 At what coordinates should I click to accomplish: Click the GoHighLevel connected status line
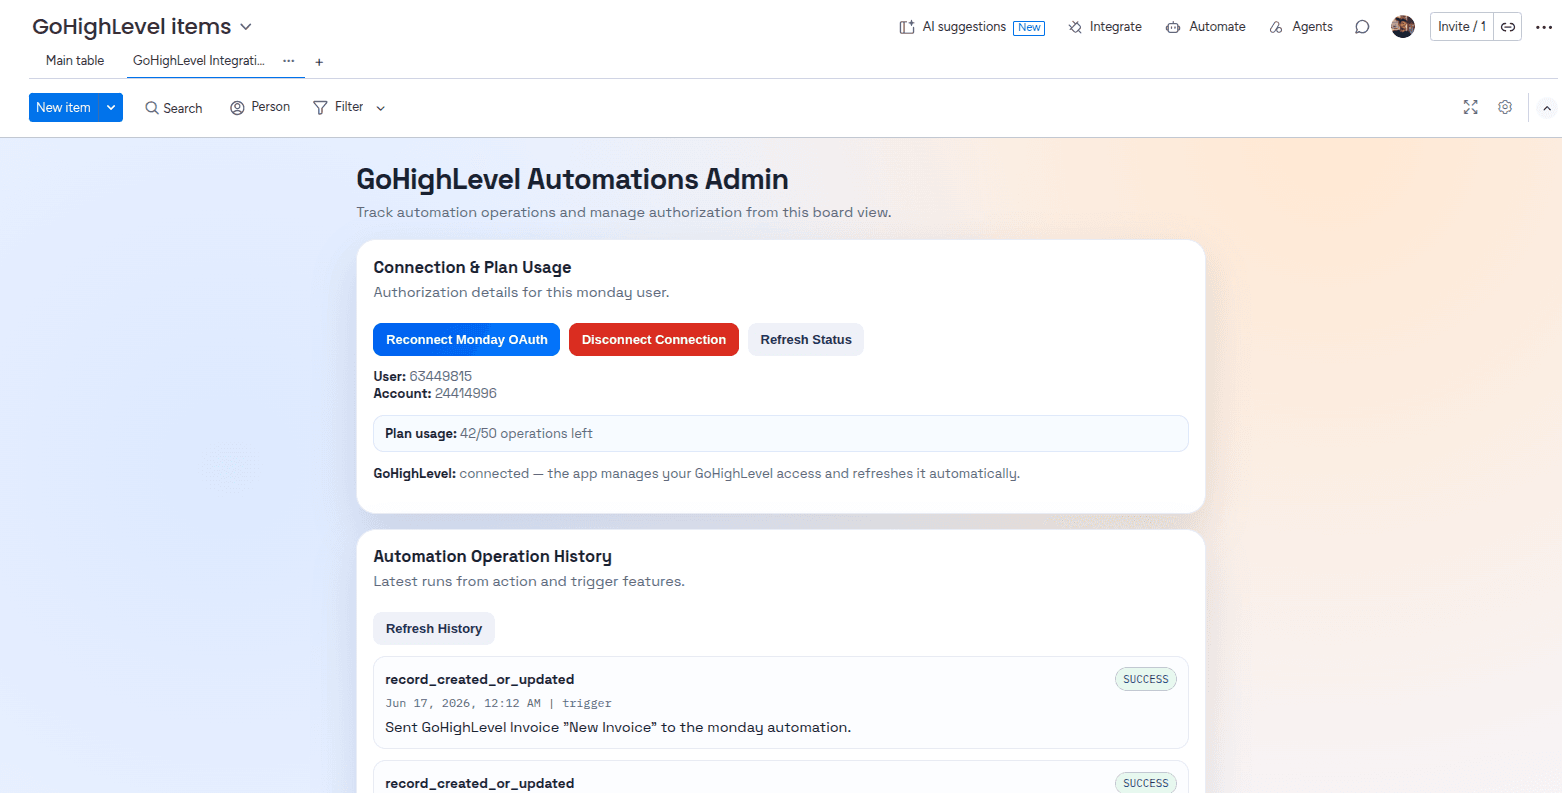point(697,474)
